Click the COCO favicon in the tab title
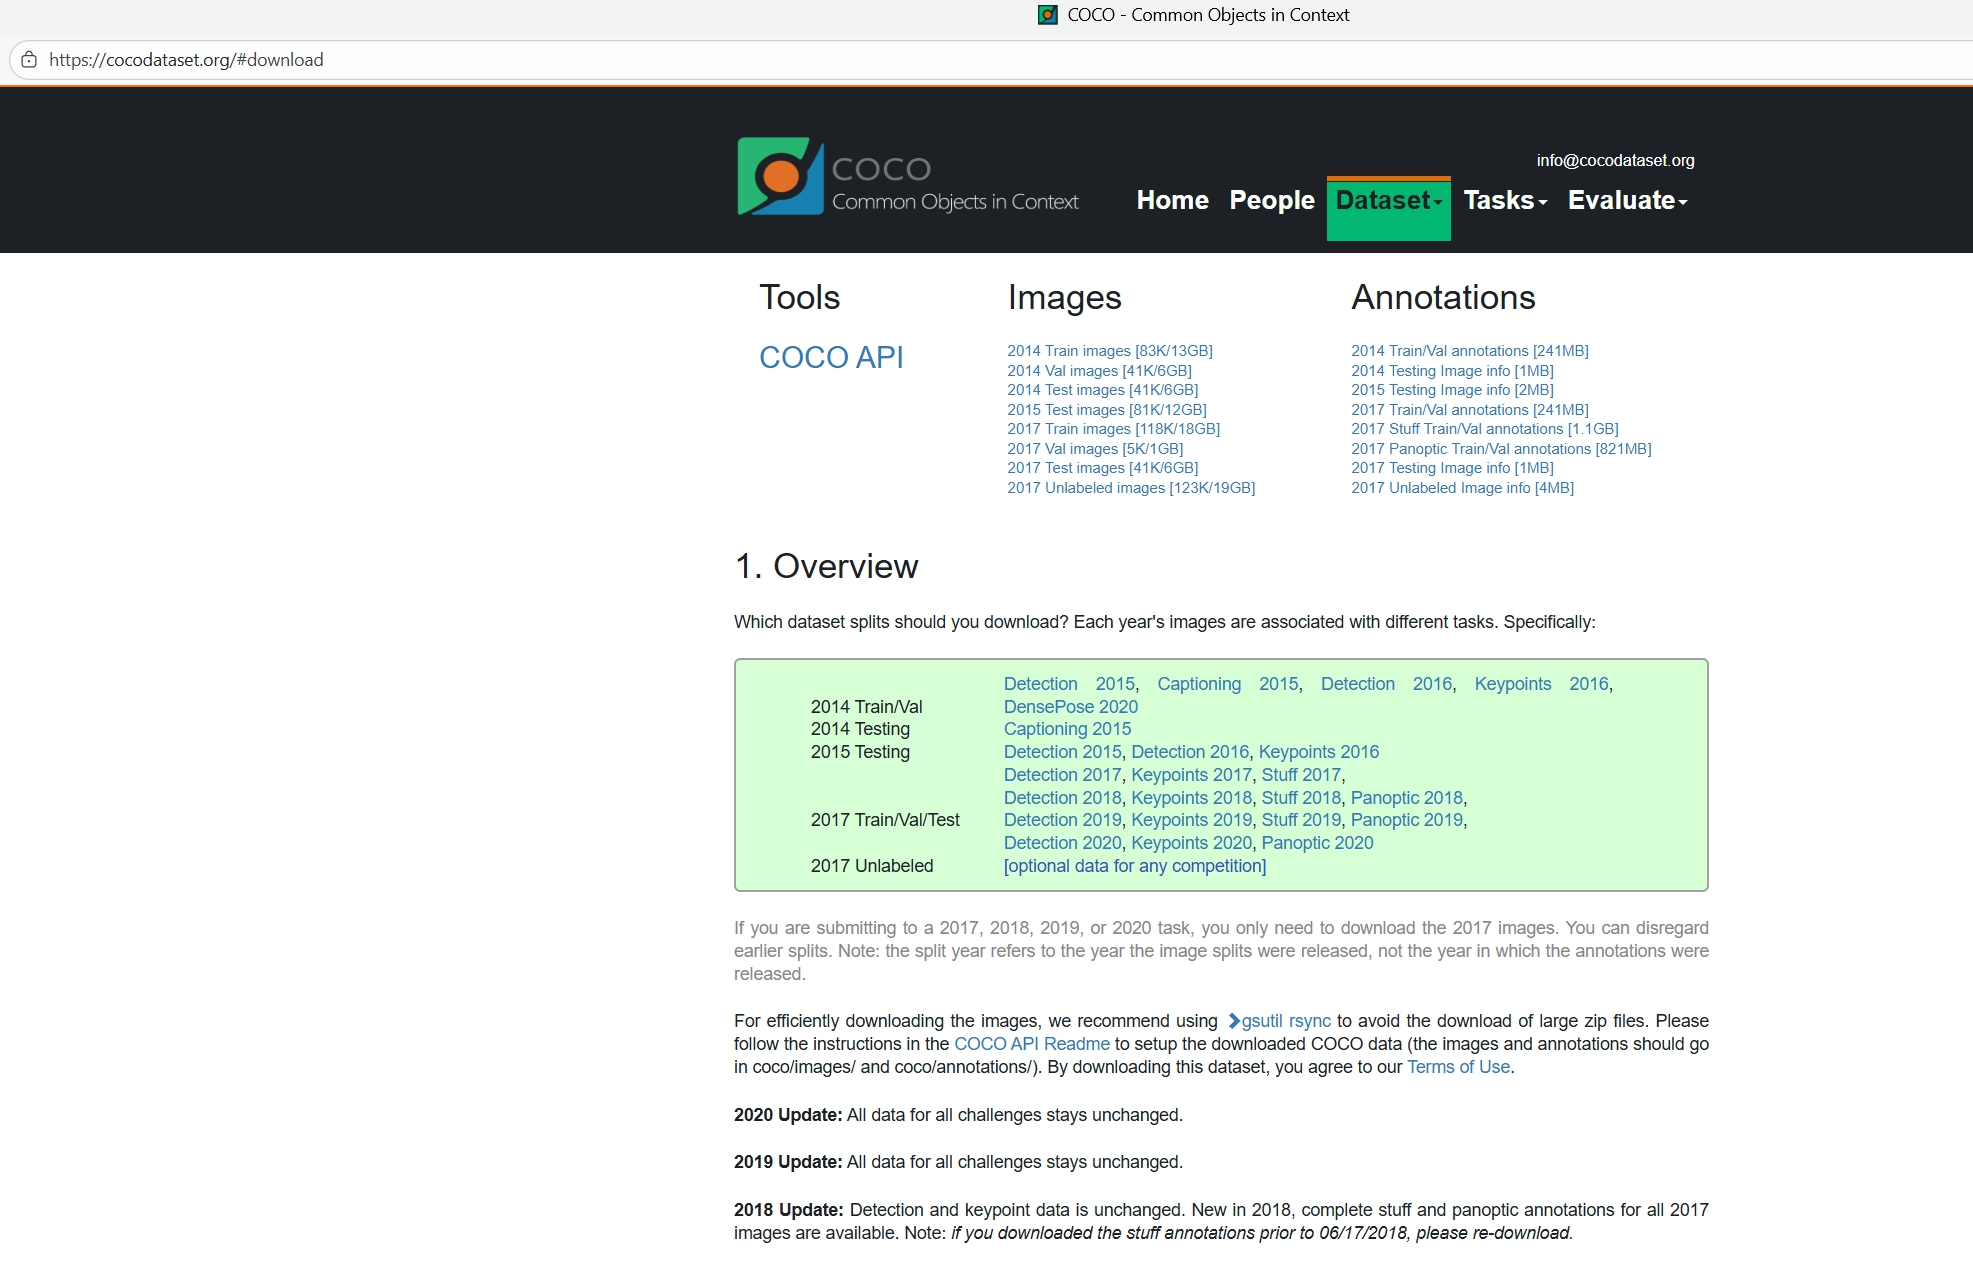Viewport: 1973px width, 1264px height. pos(1047,15)
